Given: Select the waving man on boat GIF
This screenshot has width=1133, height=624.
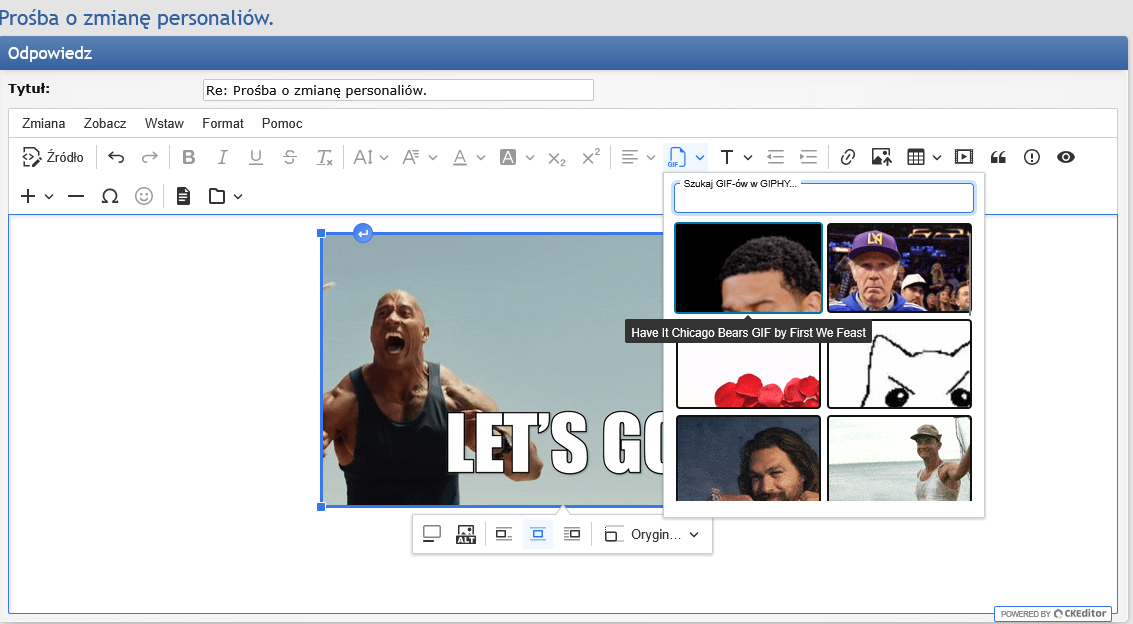Looking at the screenshot, I should pyautogui.click(x=899, y=458).
